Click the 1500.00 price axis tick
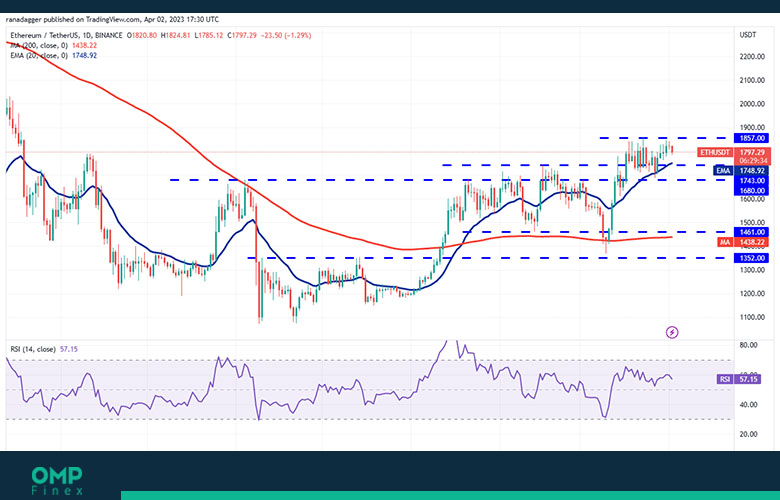 (752, 222)
